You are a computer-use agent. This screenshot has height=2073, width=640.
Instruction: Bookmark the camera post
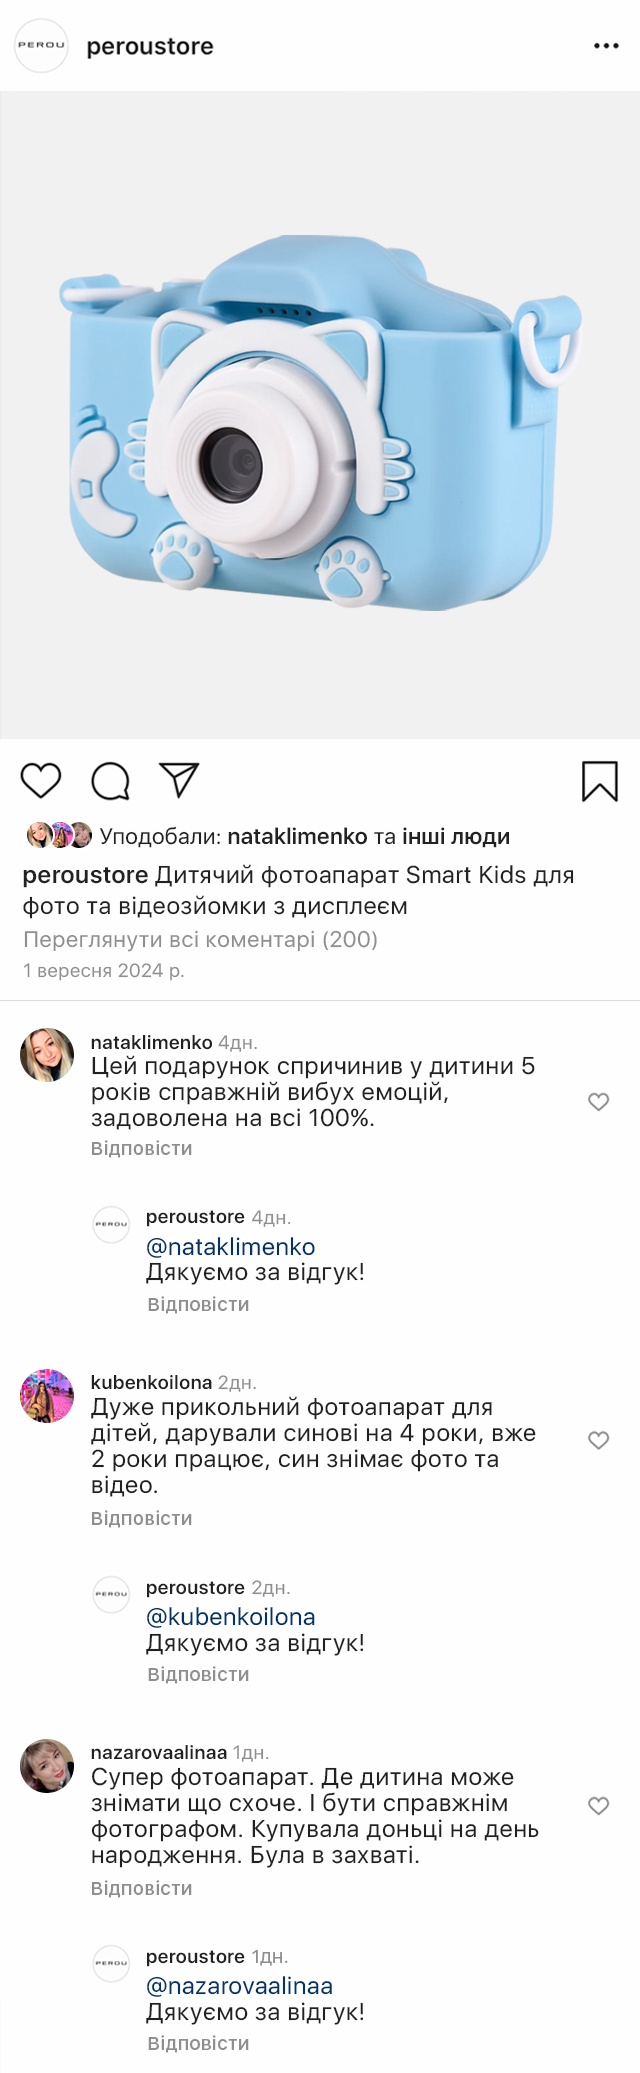coord(600,781)
